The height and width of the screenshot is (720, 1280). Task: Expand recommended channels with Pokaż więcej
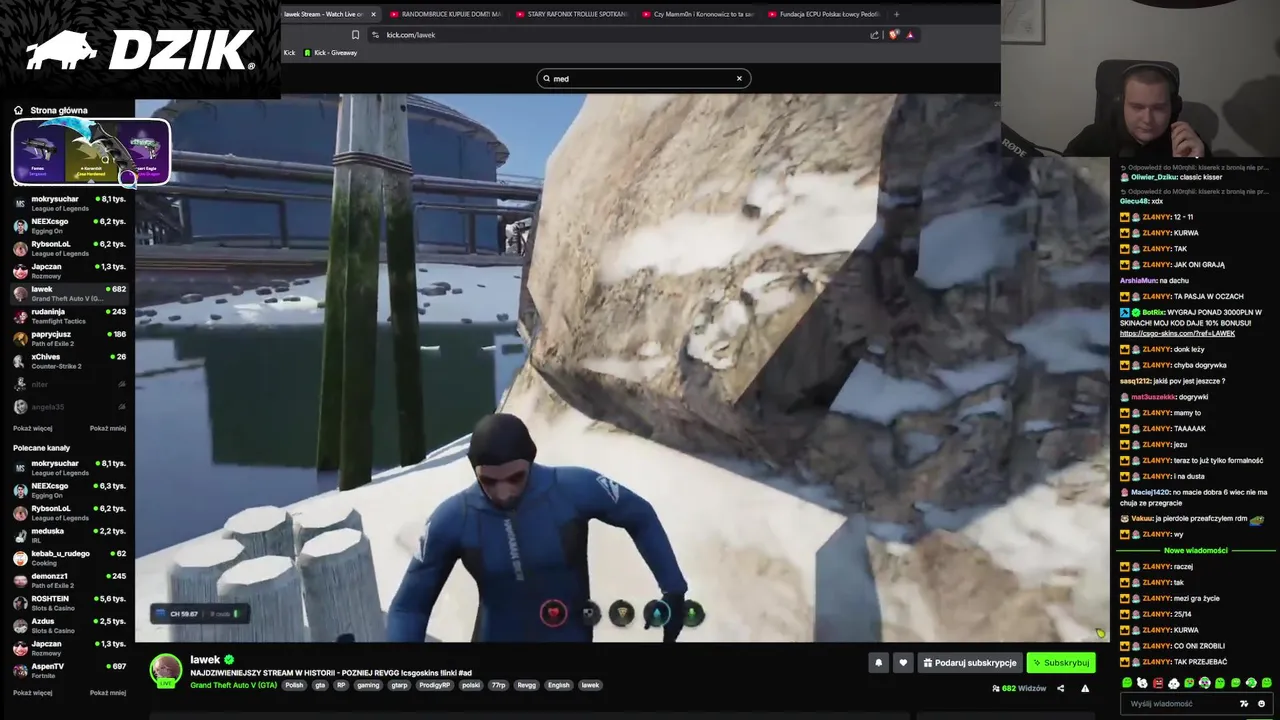pos(32,692)
